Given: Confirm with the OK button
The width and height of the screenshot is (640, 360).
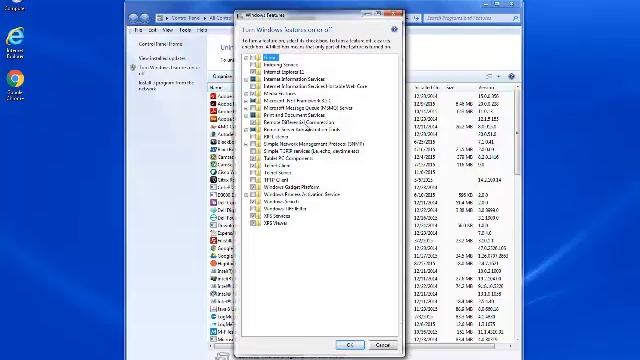Looking at the screenshot, I should pos(350,345).
